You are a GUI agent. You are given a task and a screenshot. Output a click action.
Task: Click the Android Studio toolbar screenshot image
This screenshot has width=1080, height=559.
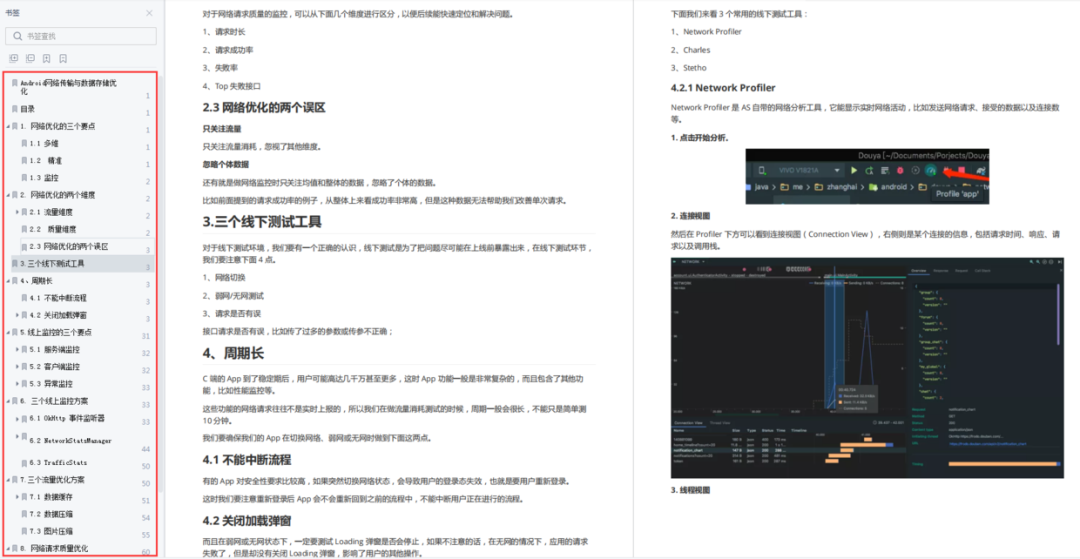(867, 176)
